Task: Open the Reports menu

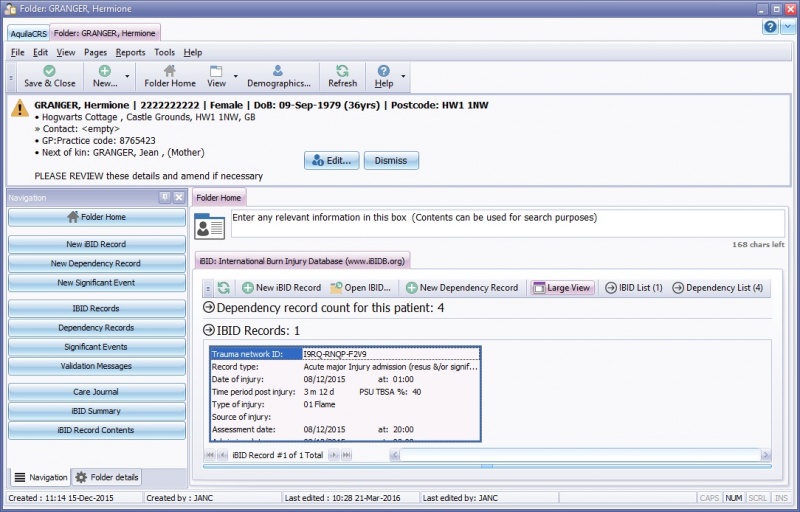Action: pos(130,52)
